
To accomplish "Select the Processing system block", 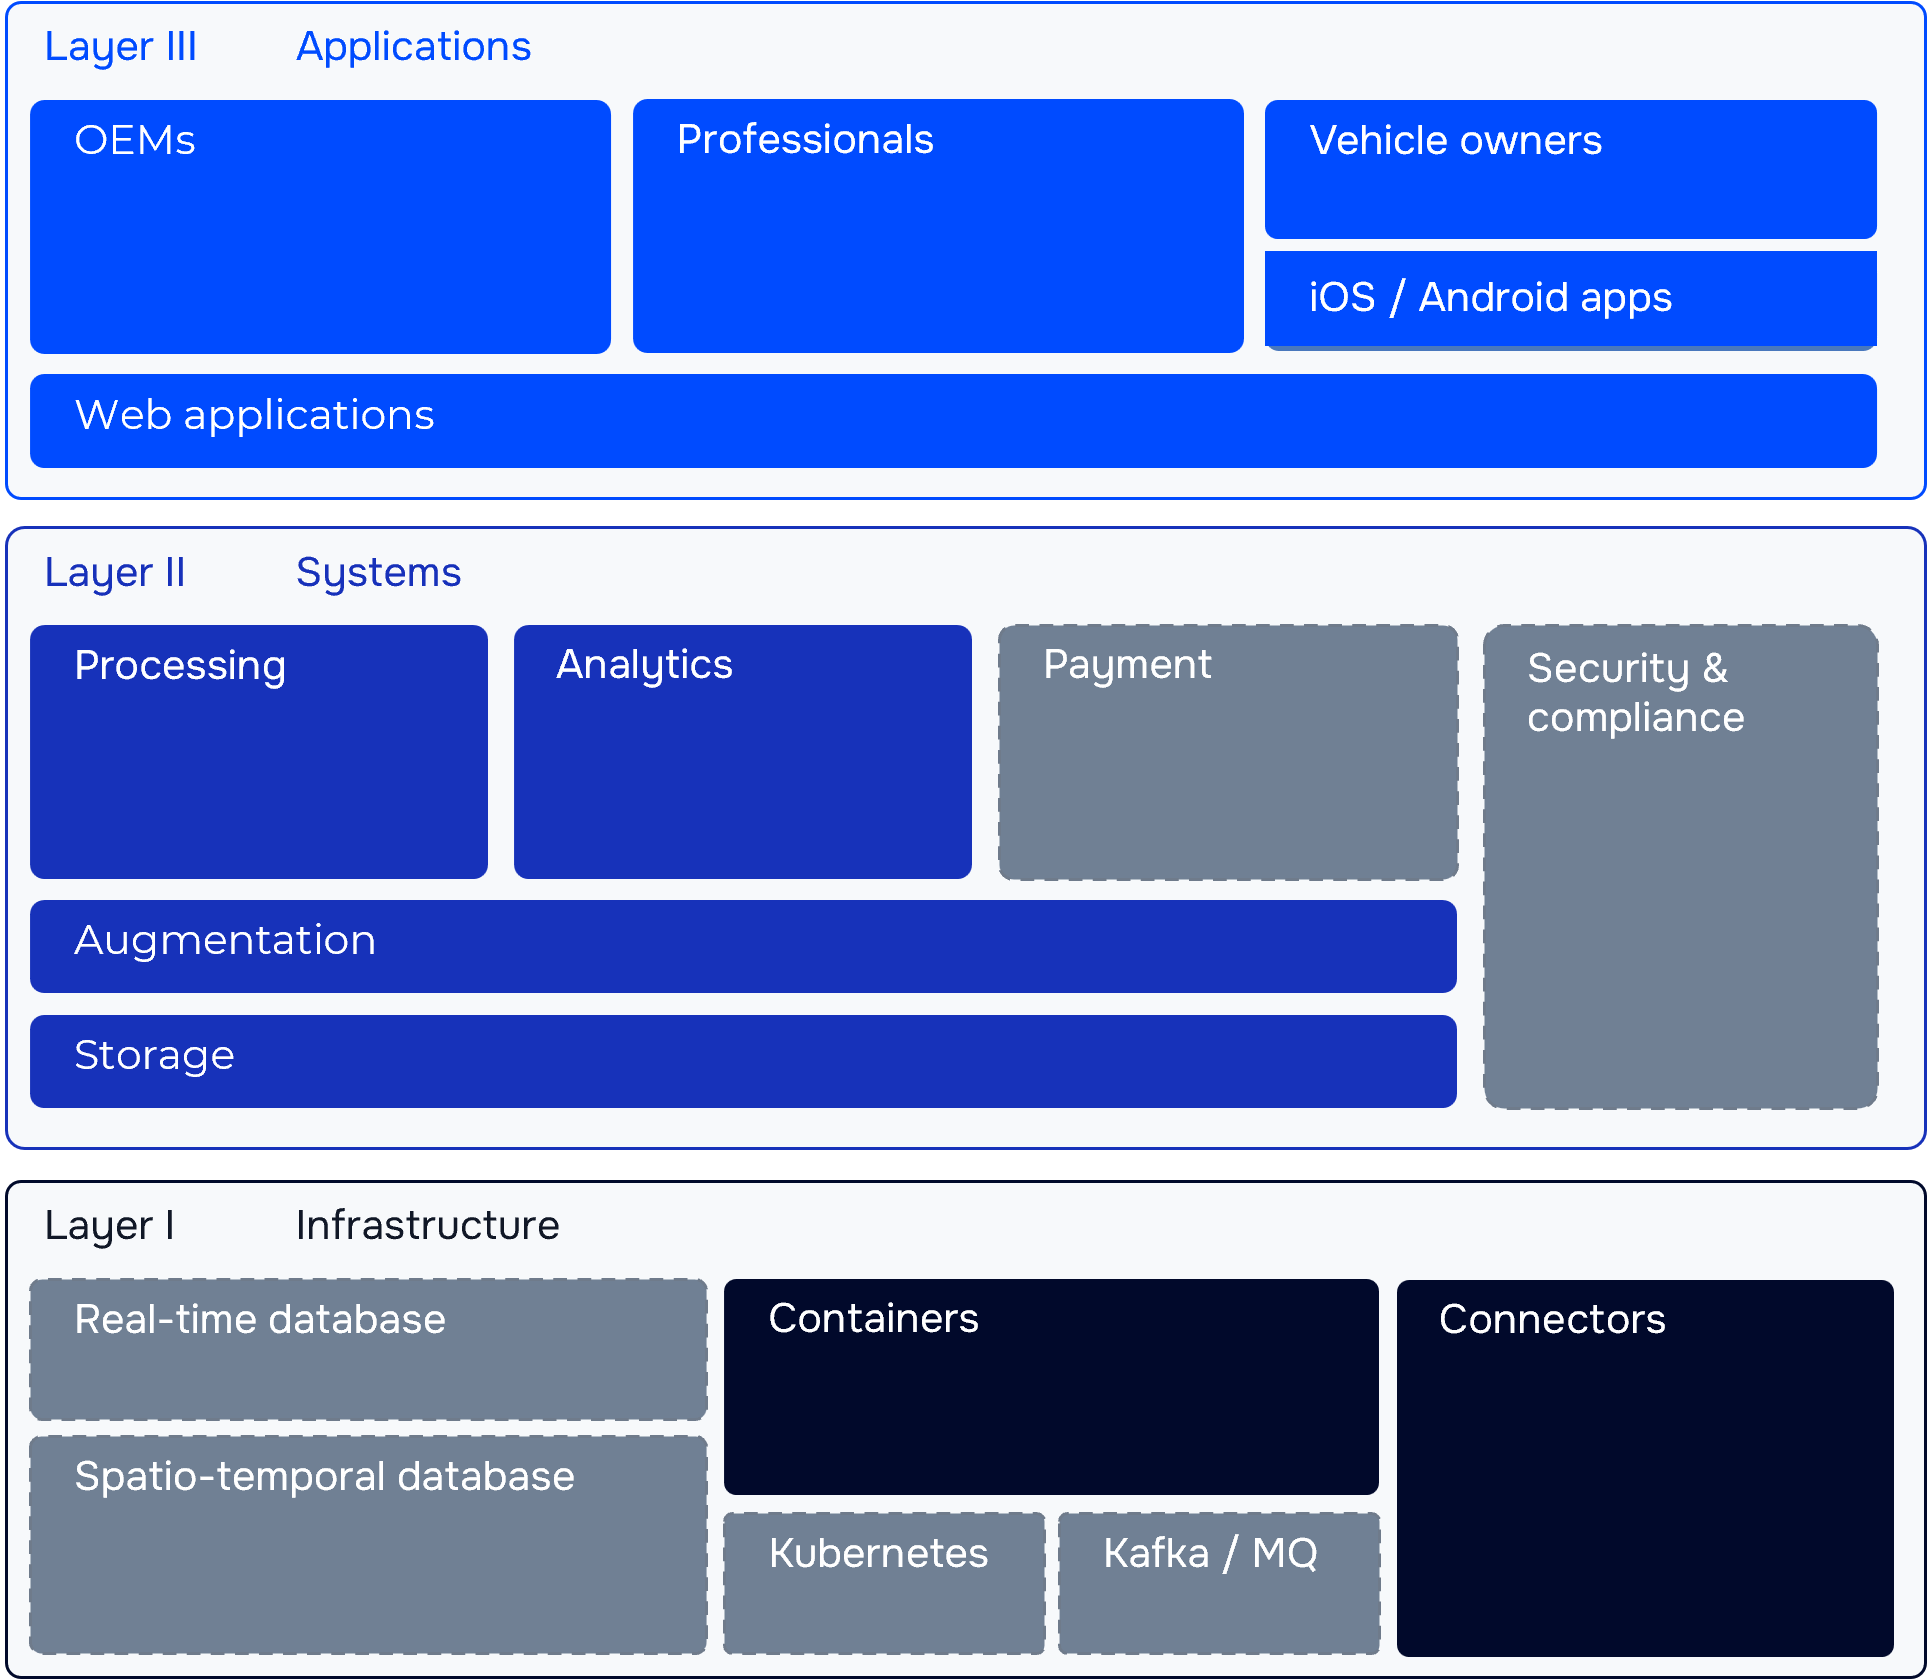I will click(258, 751).
